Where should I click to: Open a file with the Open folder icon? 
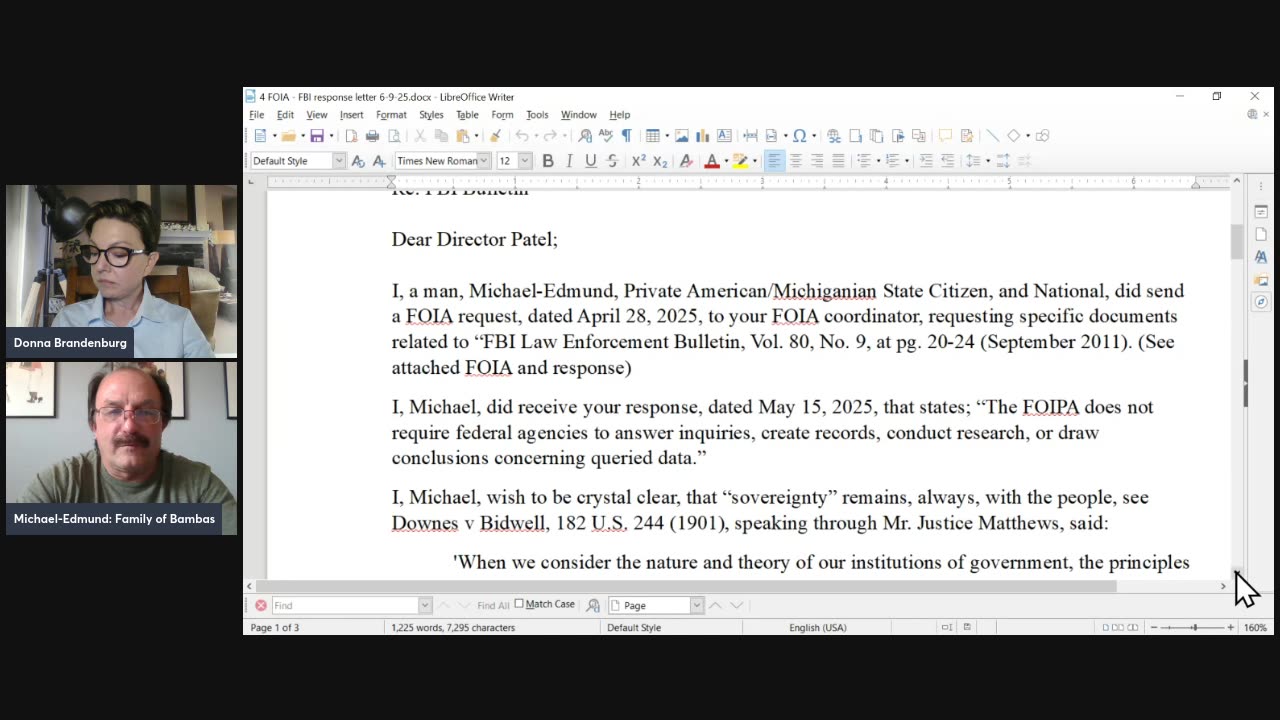[288, 136]
